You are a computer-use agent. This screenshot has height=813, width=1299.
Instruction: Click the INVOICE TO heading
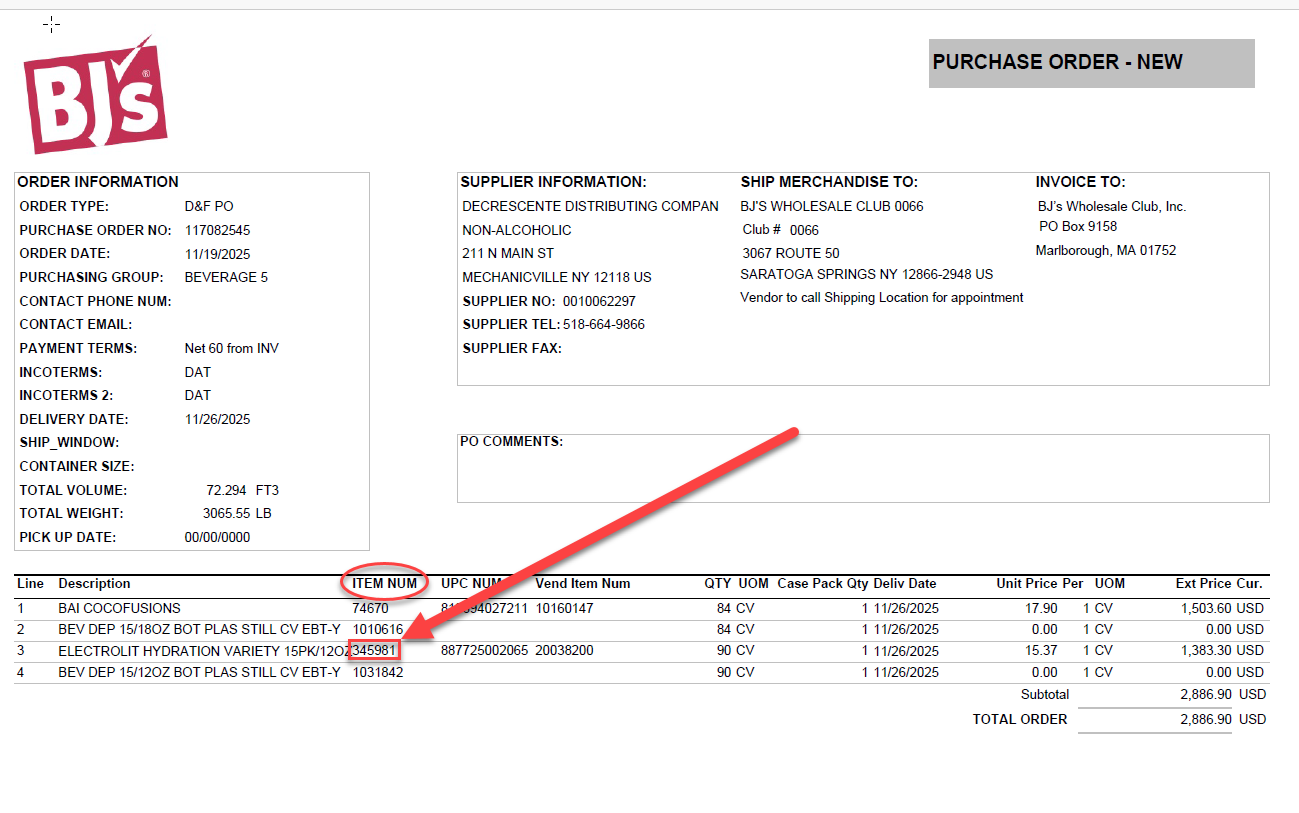pyautogui.click(x=1080, y=182)
